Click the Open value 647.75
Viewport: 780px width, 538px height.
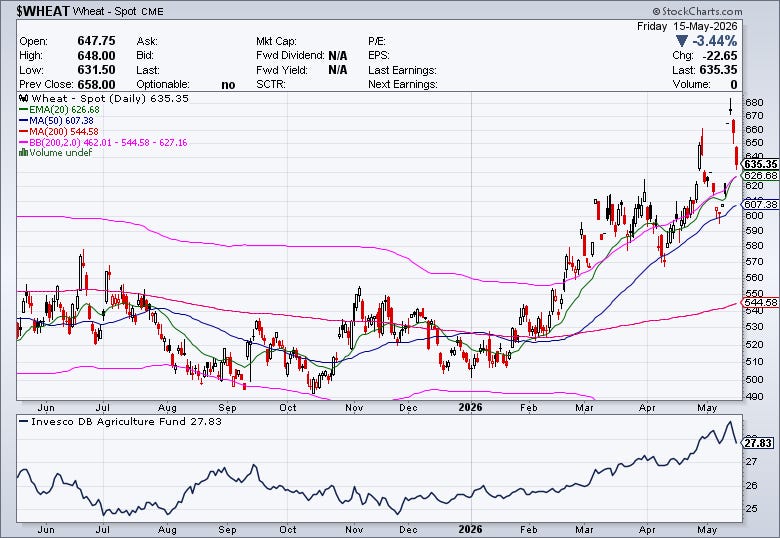point(96,41)
